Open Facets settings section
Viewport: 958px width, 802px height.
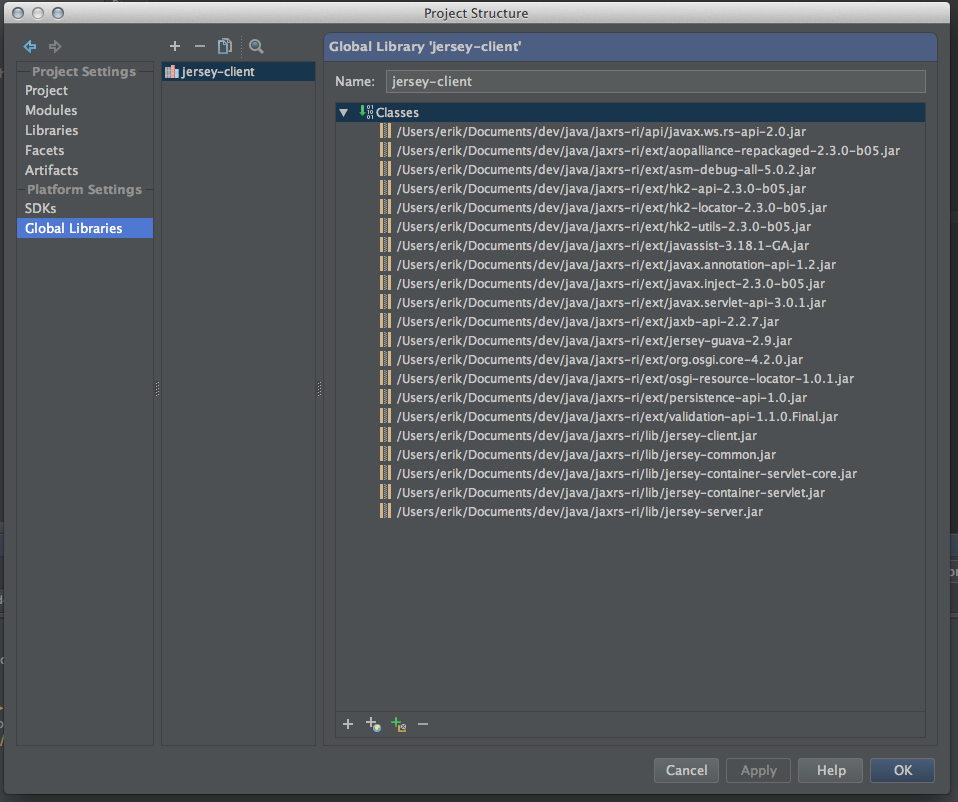point(45,150)
